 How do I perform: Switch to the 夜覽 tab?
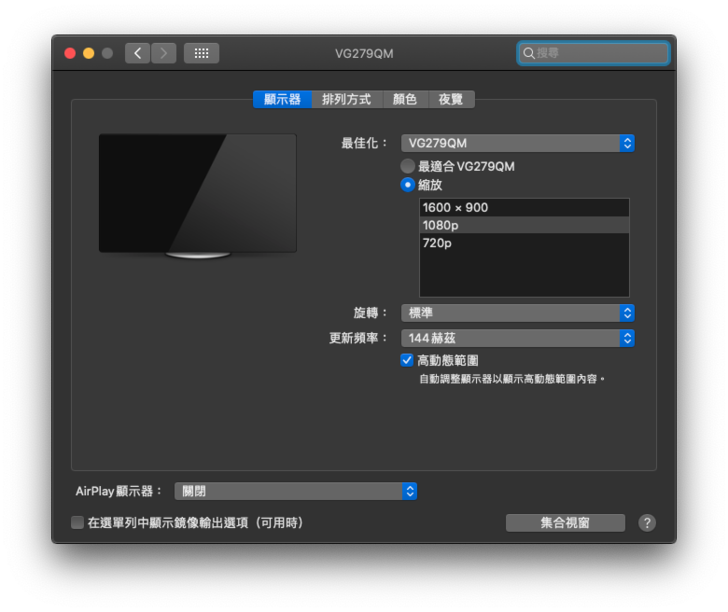[451, 100]
